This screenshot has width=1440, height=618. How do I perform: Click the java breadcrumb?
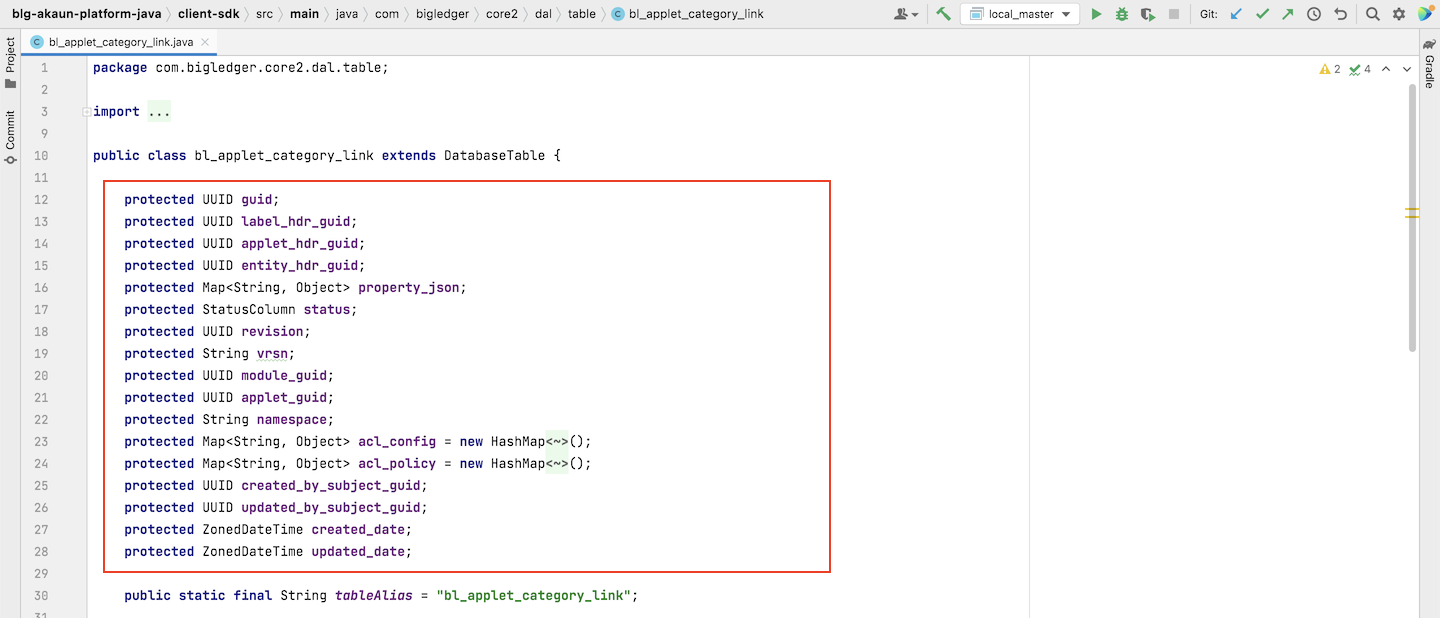click(347, 14)
